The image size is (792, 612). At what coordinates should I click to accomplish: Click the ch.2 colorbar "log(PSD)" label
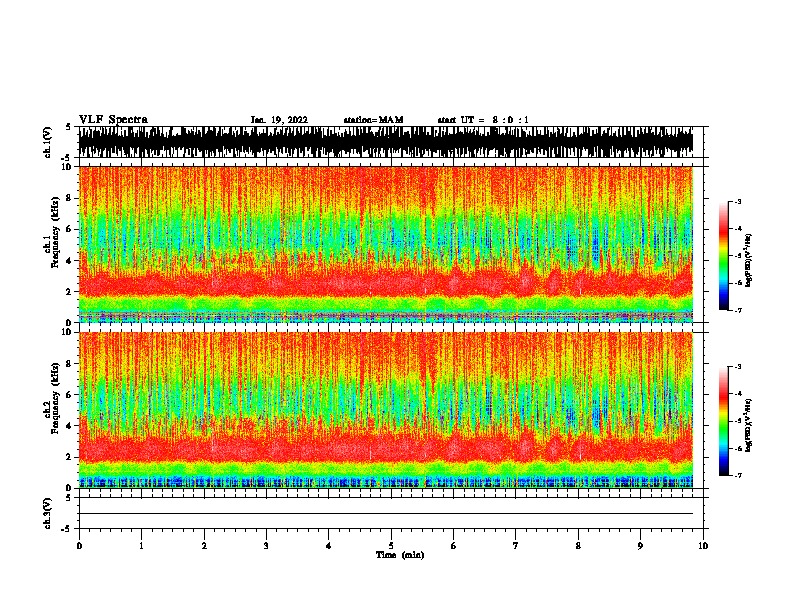point(749,425)
